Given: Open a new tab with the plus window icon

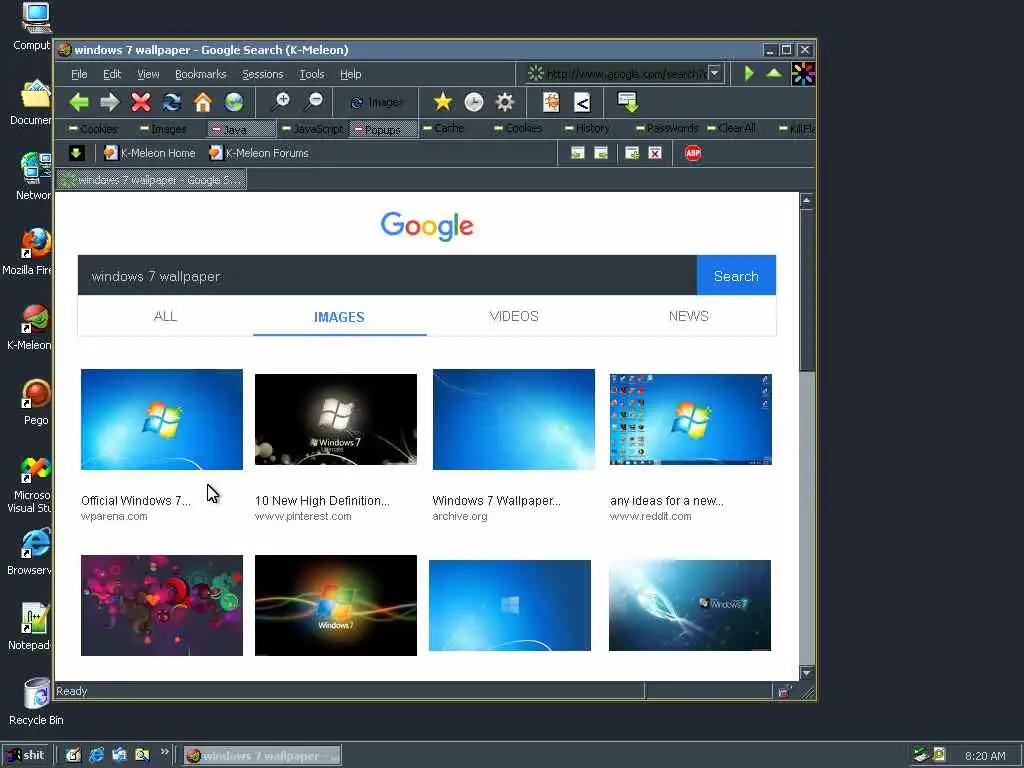Looking at the screenshot, I should click(632, 153).
